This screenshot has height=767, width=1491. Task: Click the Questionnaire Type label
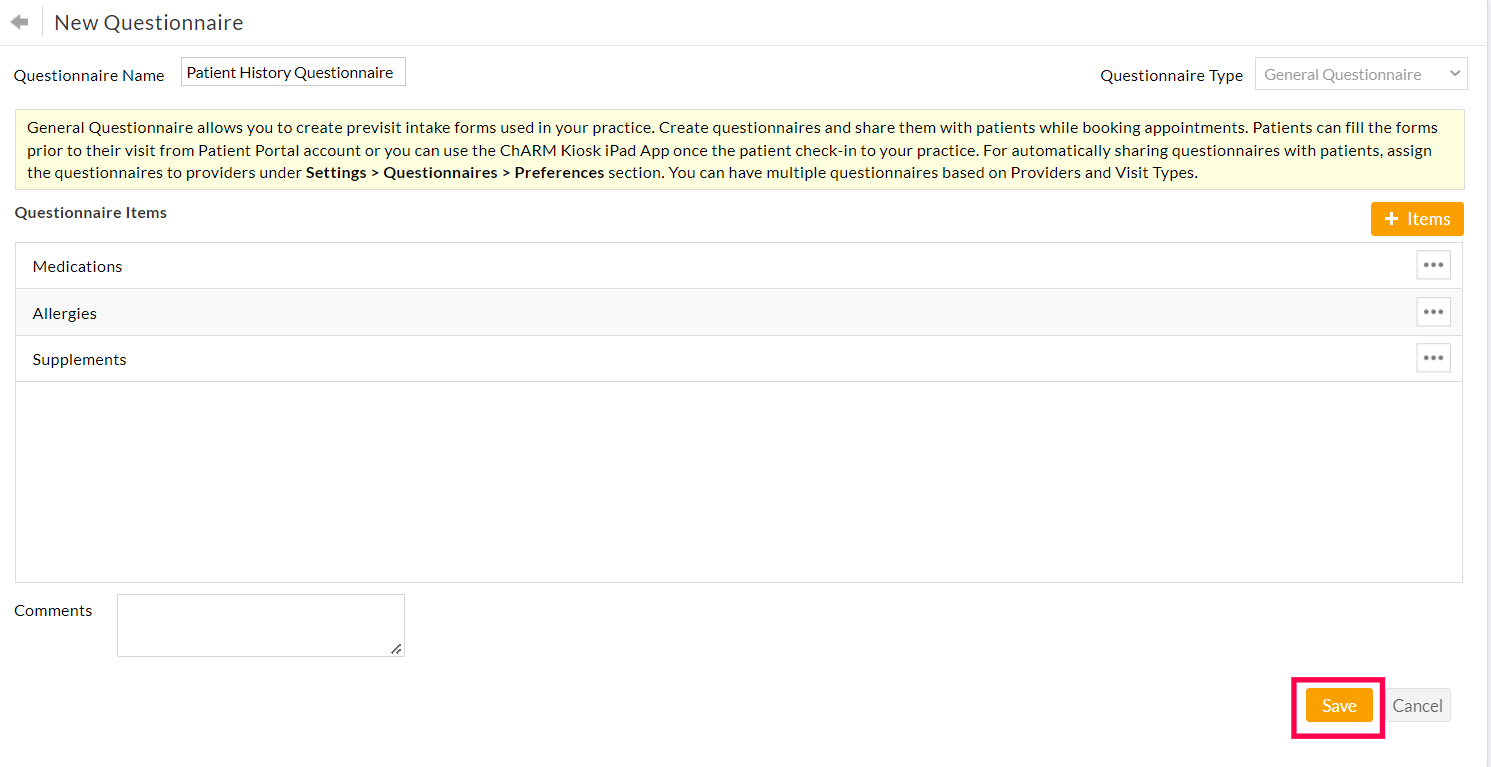(1171, 75)
